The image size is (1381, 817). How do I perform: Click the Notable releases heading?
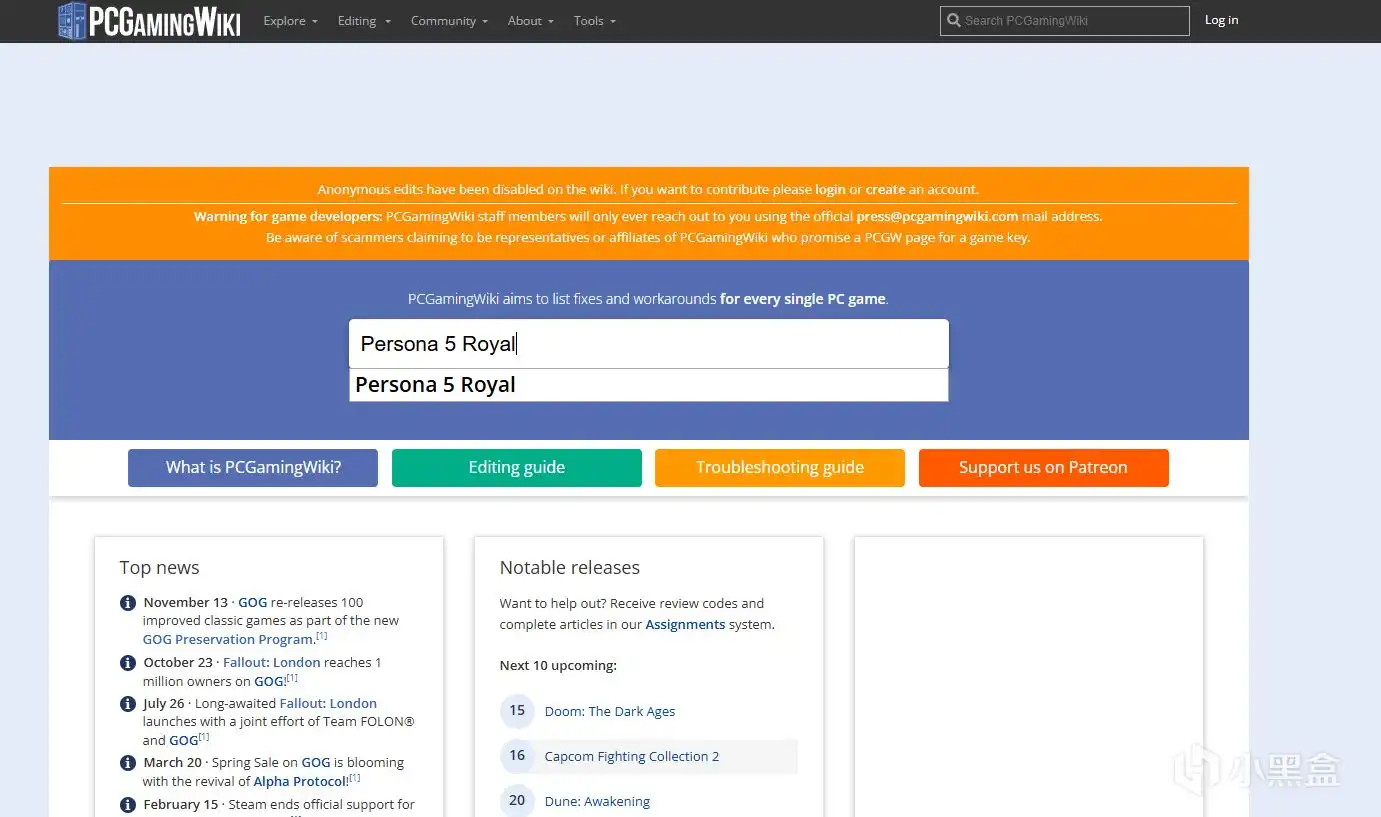pyautogui.click(x=570, y=568)
